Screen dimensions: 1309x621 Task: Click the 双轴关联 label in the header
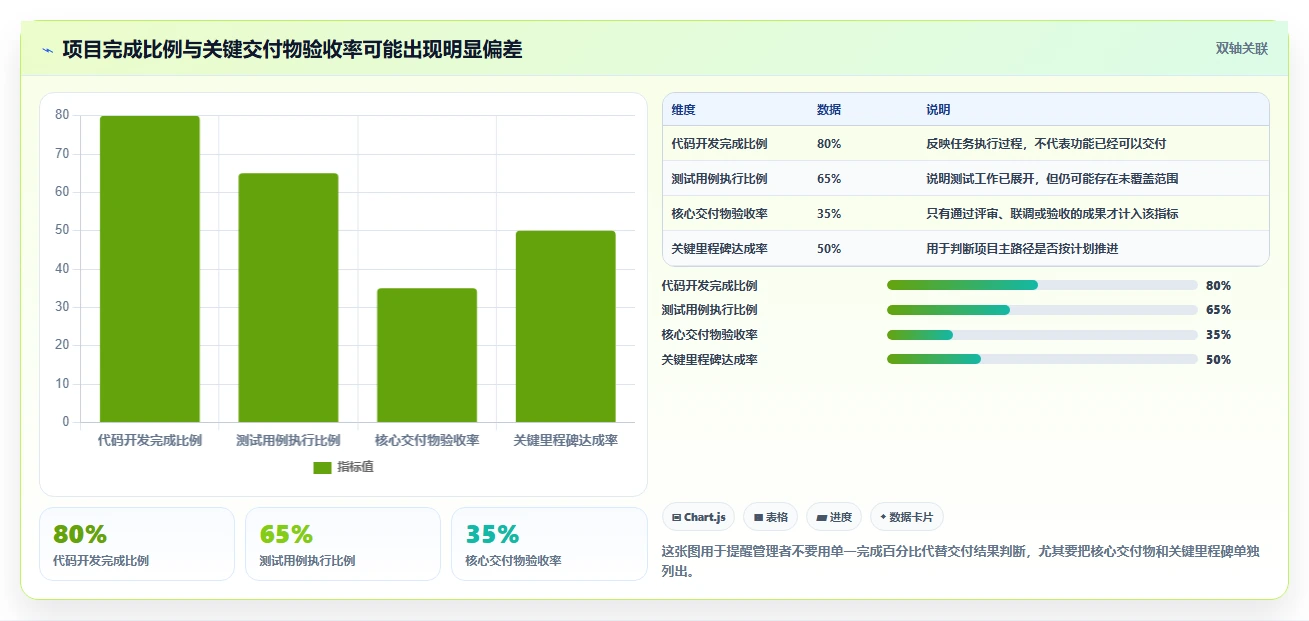pyautogui.click(x=1242, y=49)
